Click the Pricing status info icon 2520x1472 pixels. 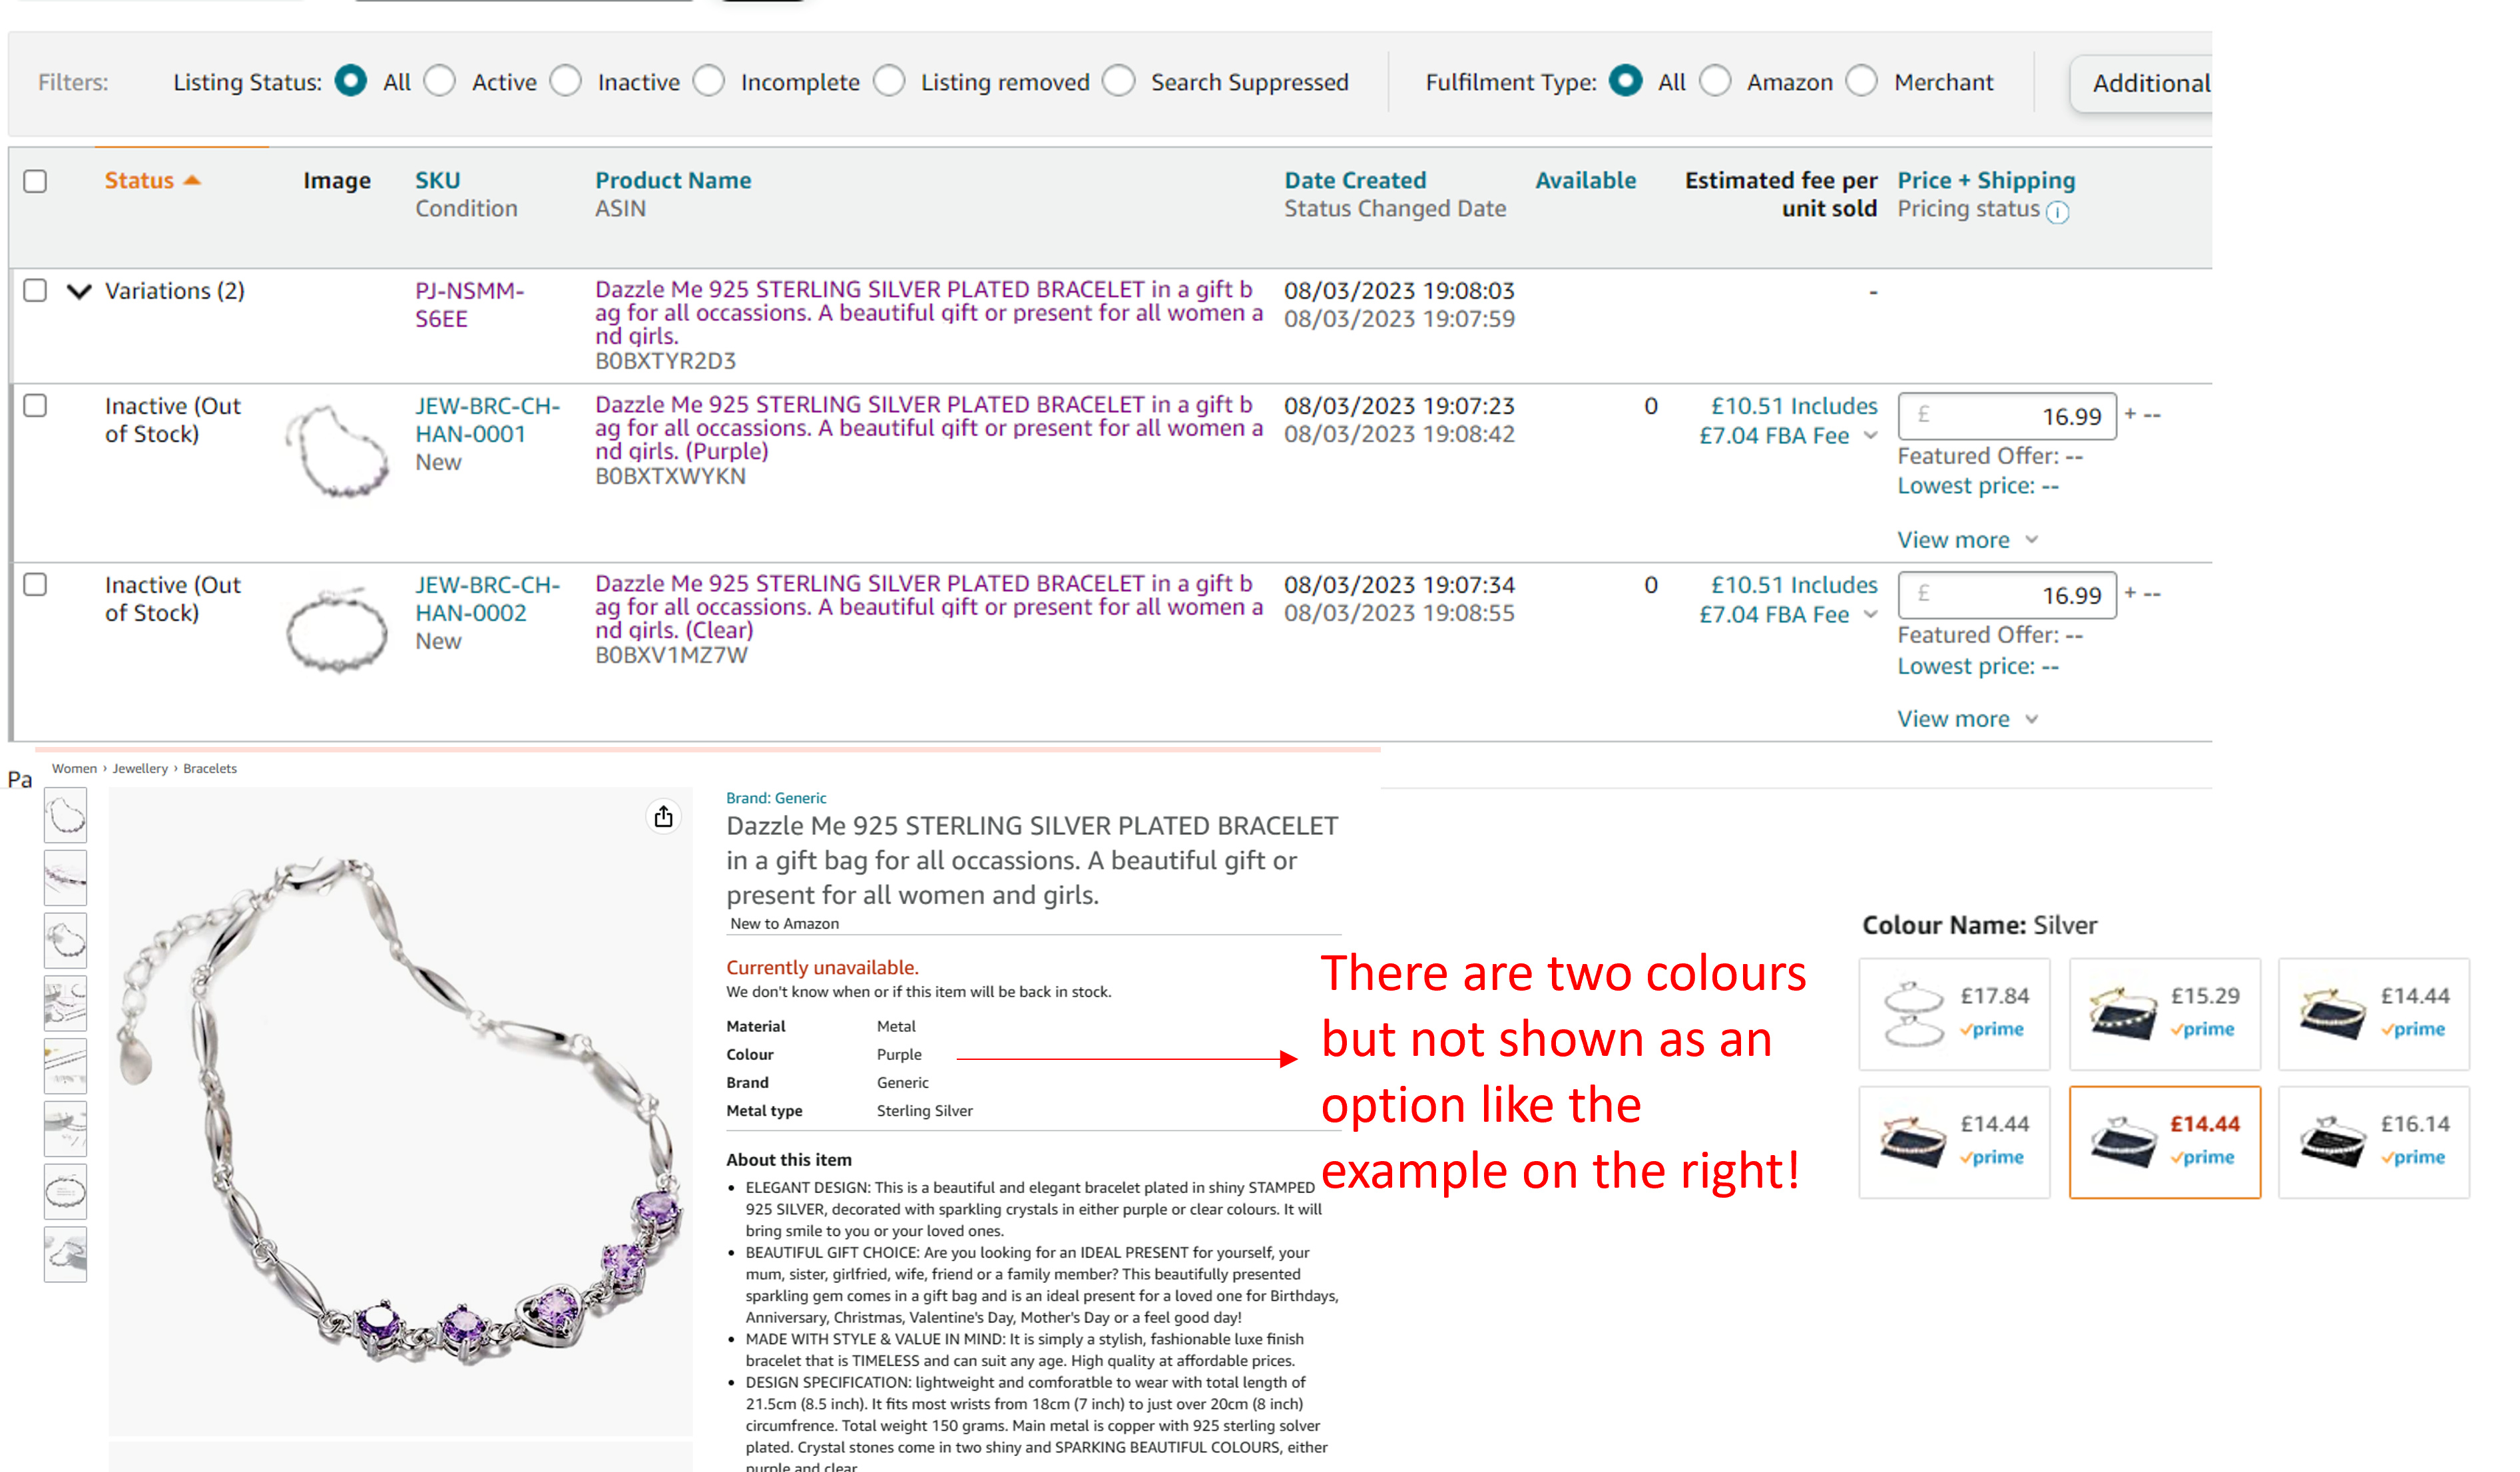tap(2056, 212)
